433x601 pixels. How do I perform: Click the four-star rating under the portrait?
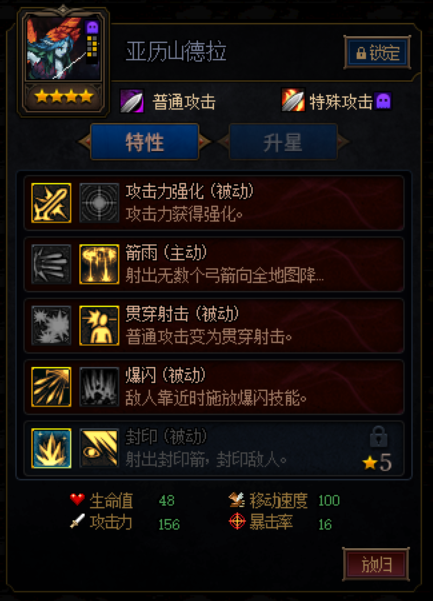[x=63, y=96]
